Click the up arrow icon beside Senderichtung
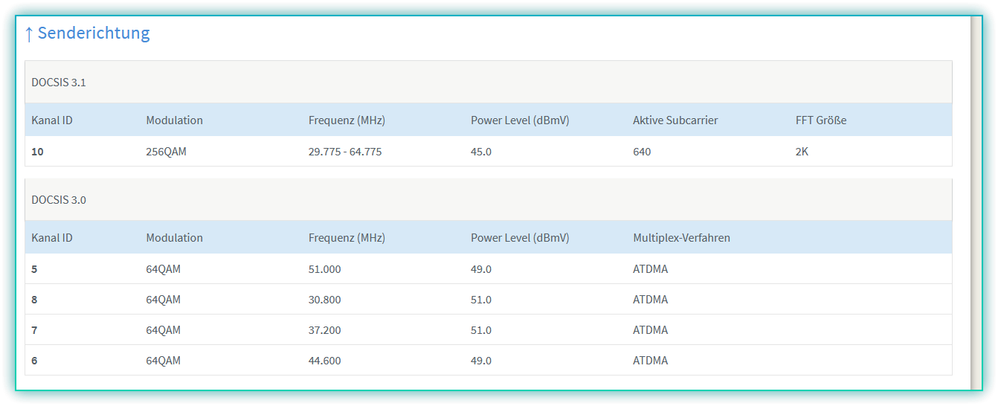This screenshot has height=406, width=998. (30, 34)
